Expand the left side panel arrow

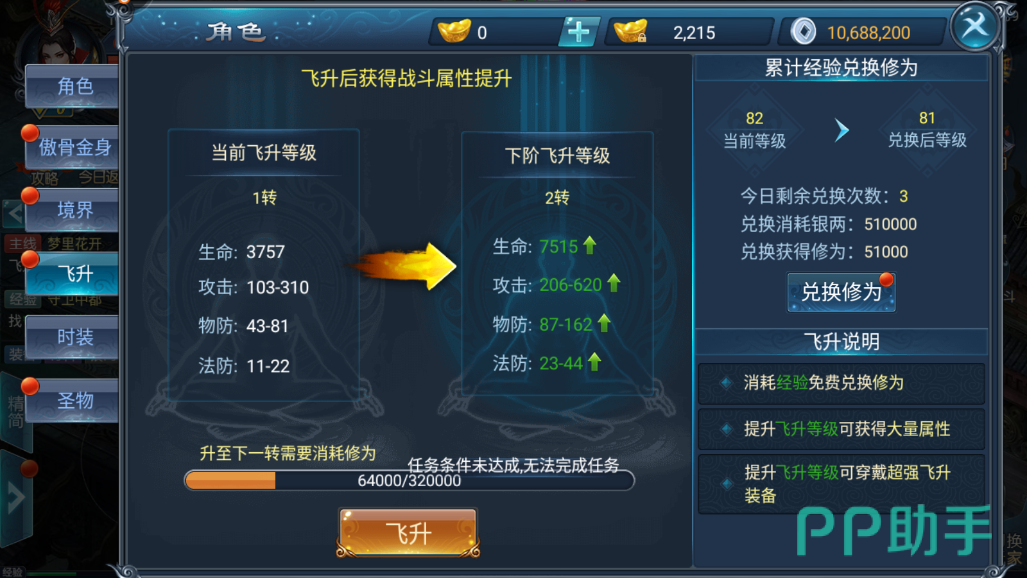(16, 497)
